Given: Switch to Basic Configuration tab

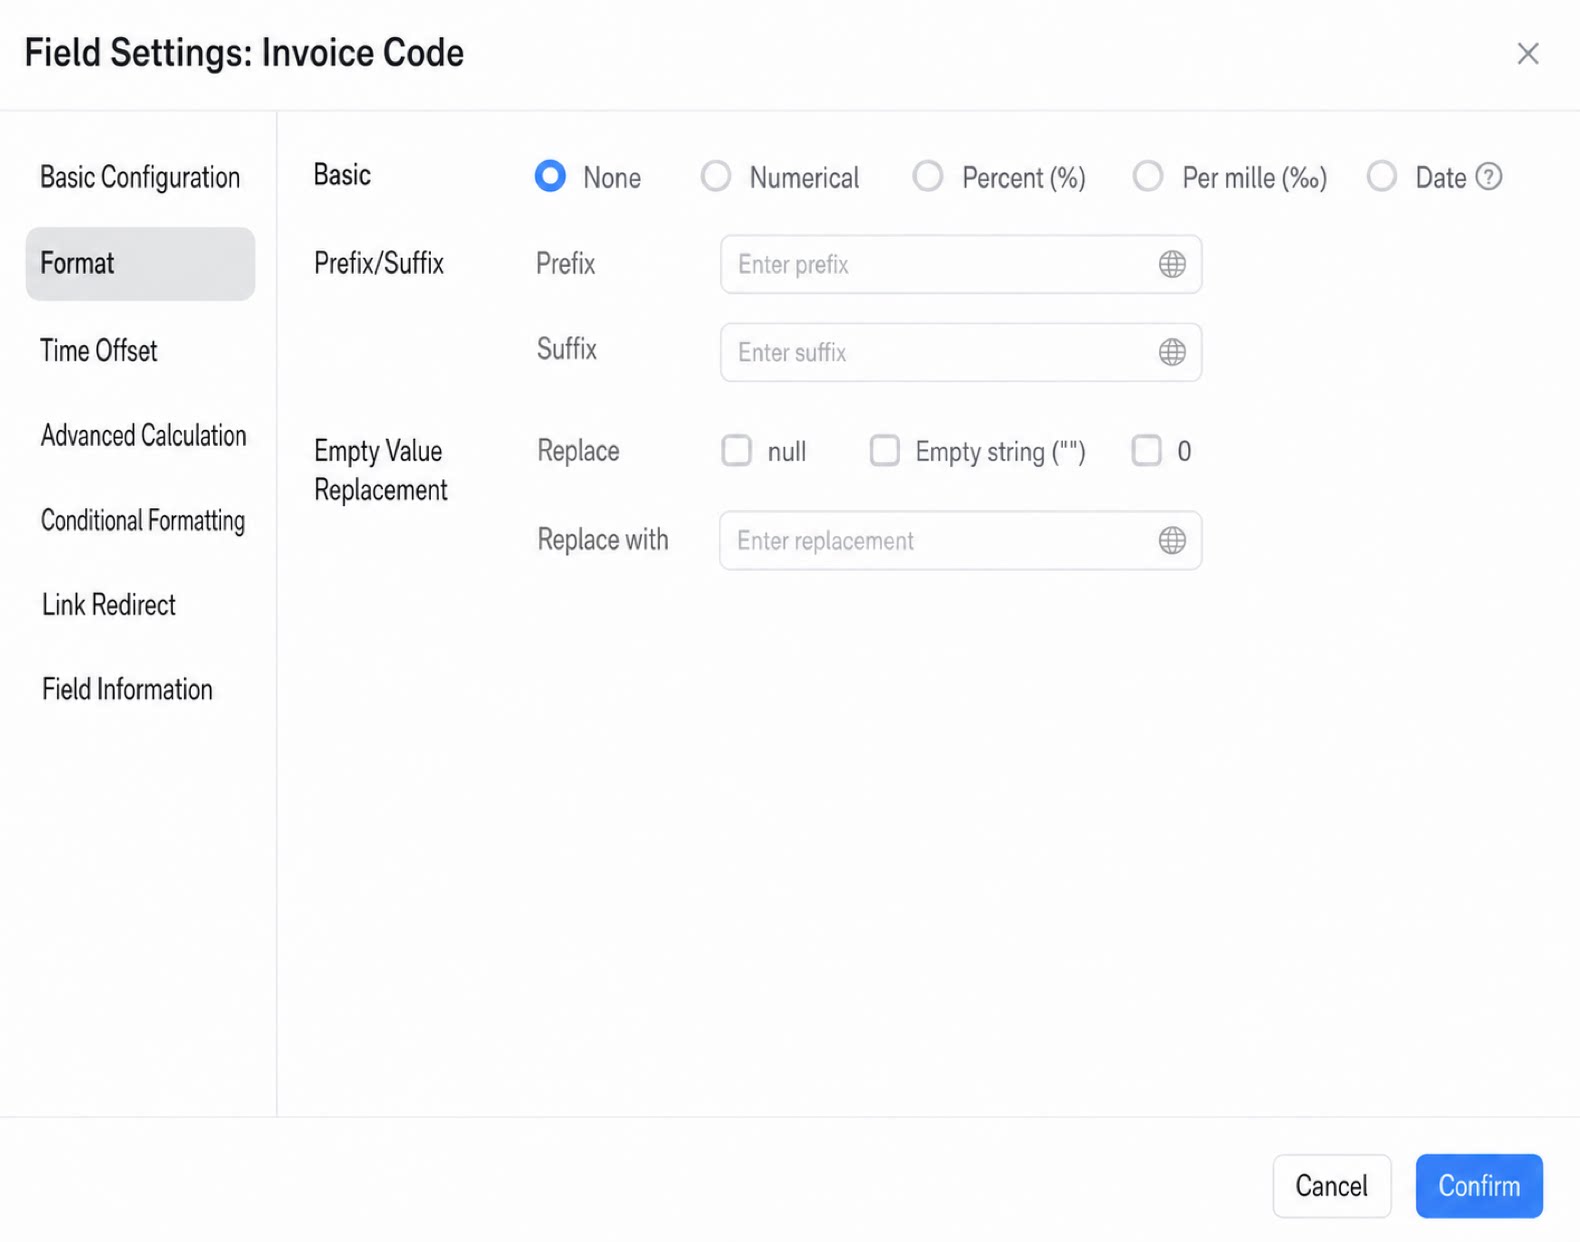Looking at the screenshot, I should (140, 178).
